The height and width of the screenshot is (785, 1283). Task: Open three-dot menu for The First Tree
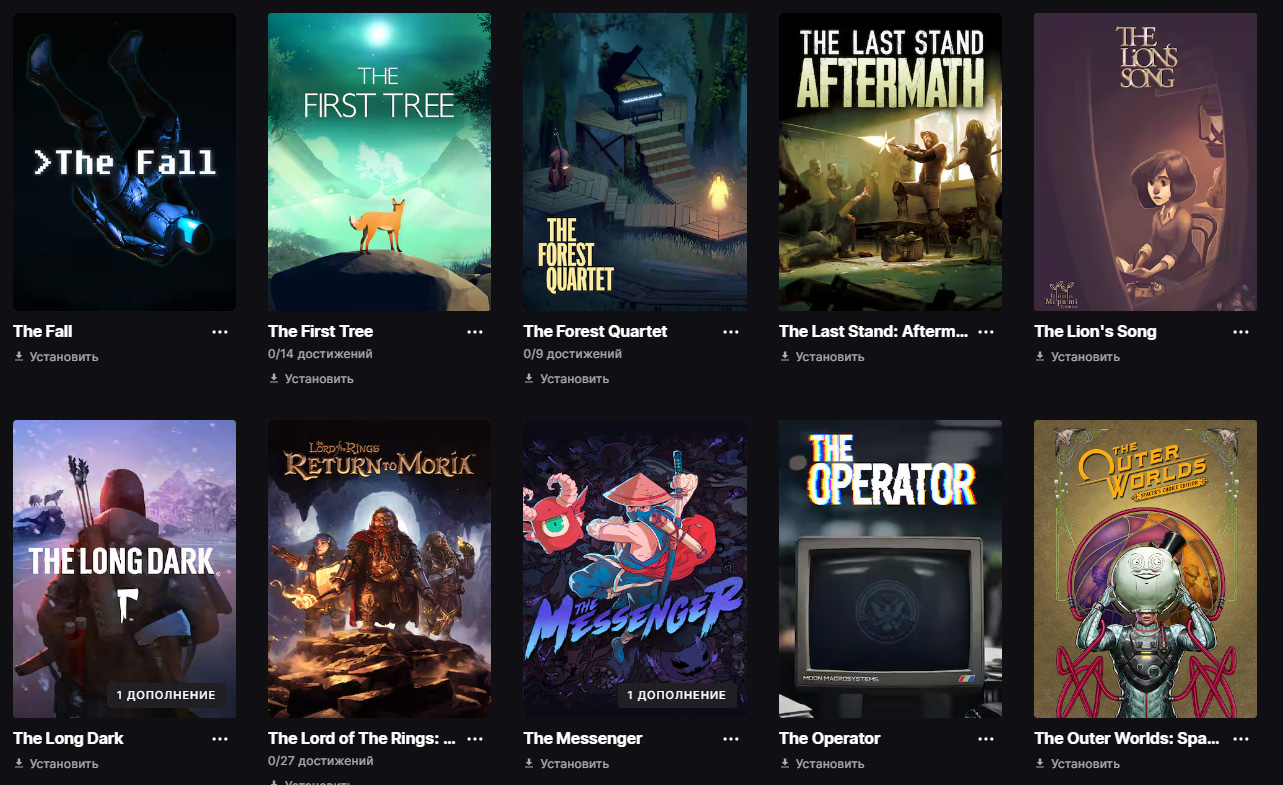click(x=475, y=332)
